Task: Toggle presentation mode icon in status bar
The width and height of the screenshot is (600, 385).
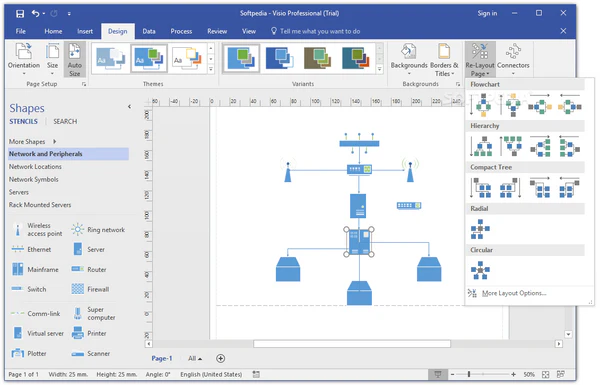Action: tap(438, 374)
